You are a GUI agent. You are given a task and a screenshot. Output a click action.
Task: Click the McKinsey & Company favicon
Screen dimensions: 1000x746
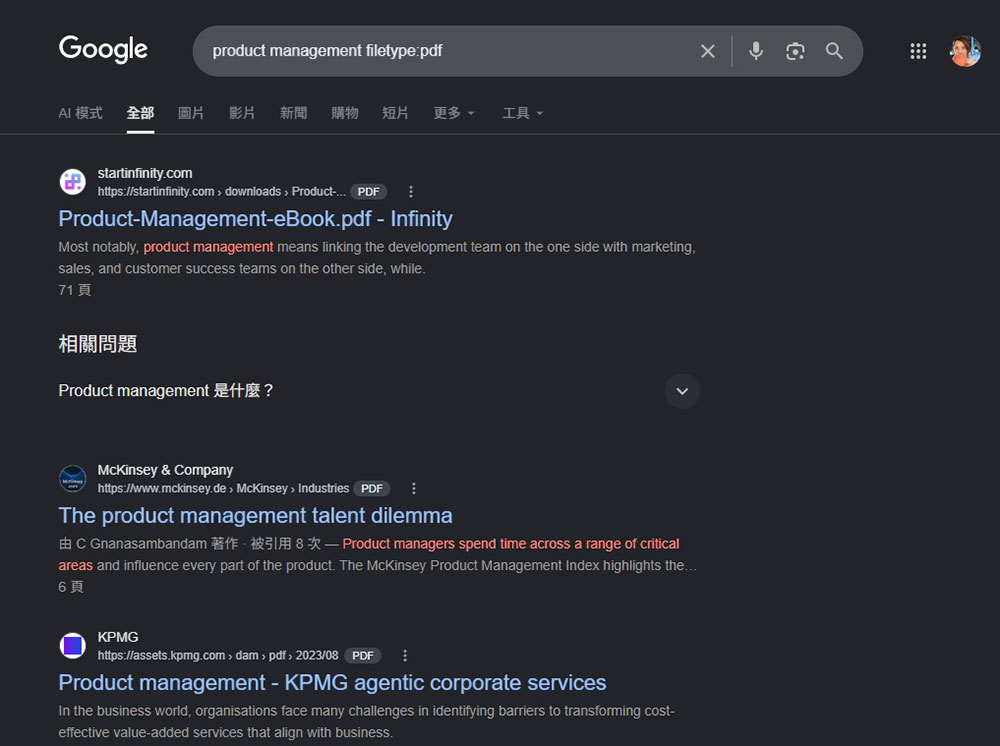[73, 478]
